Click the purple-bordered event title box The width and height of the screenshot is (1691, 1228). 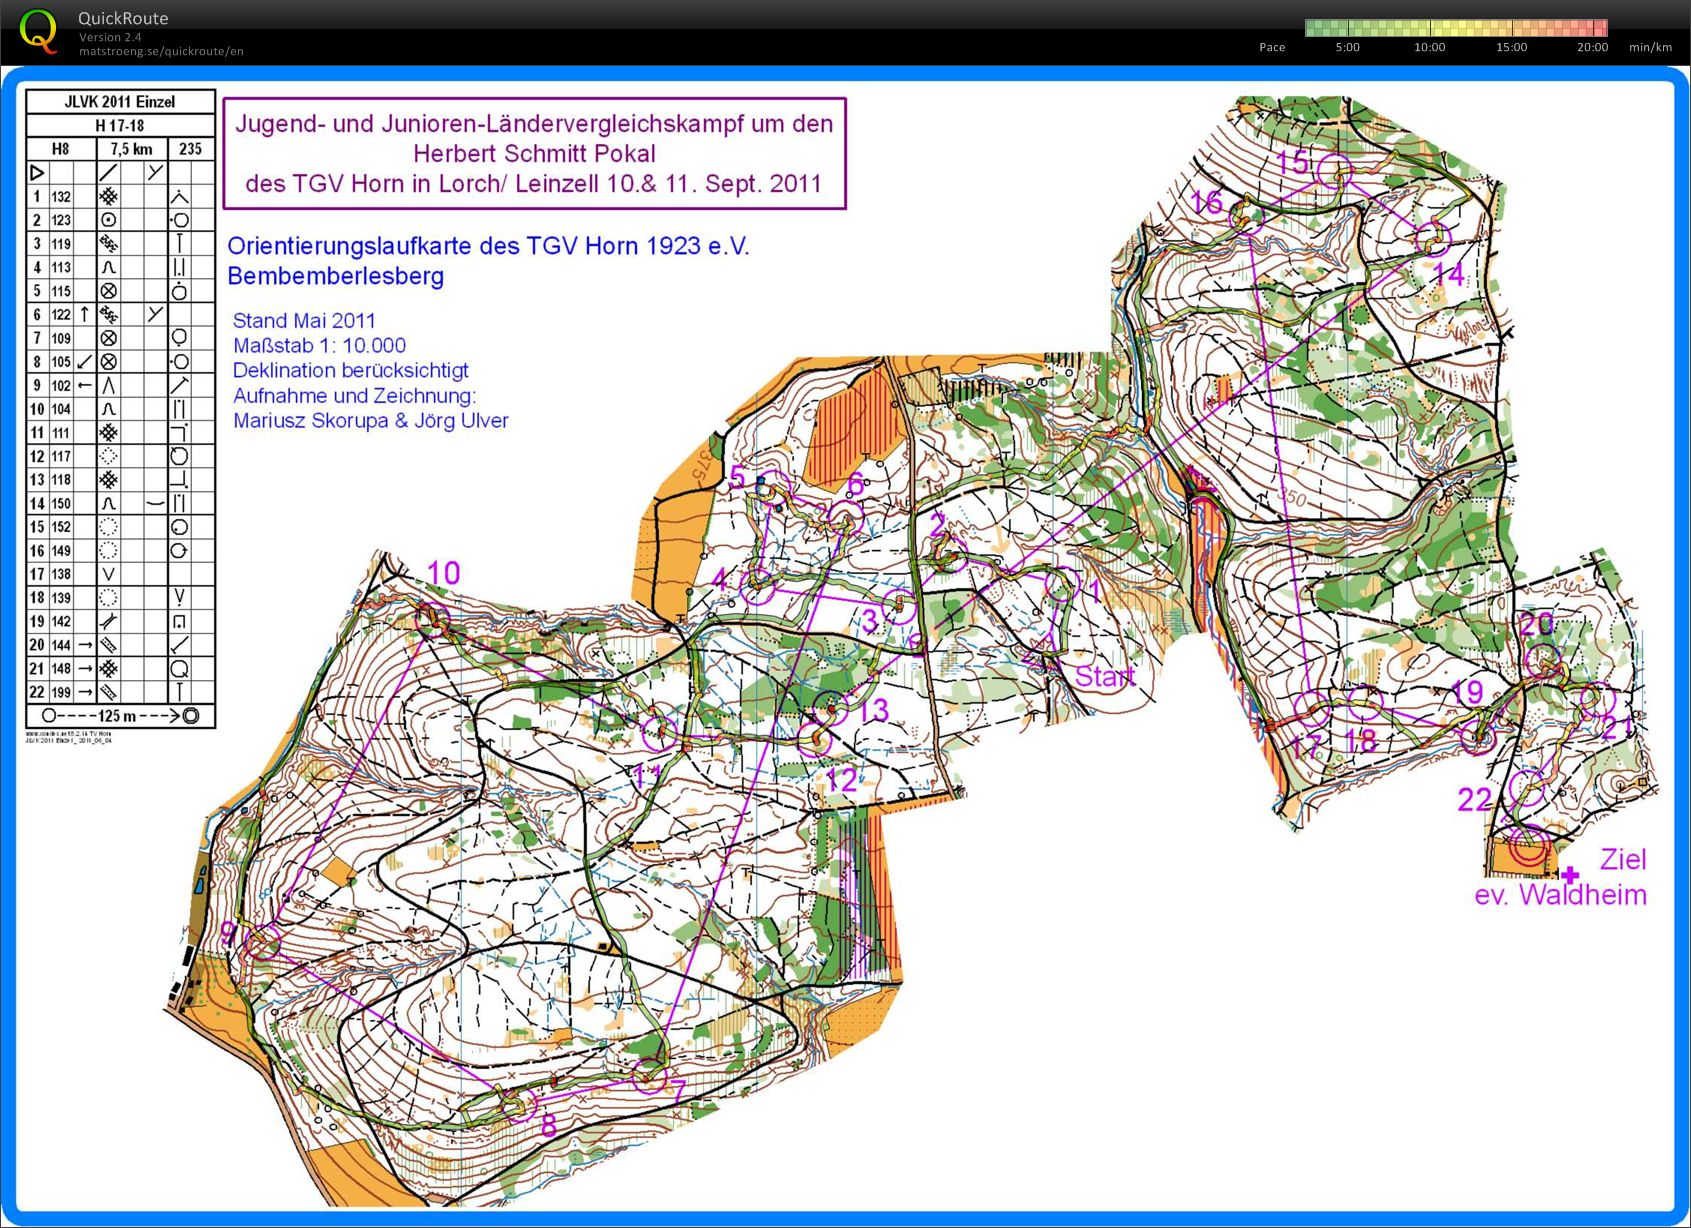[x=534, y=153]
